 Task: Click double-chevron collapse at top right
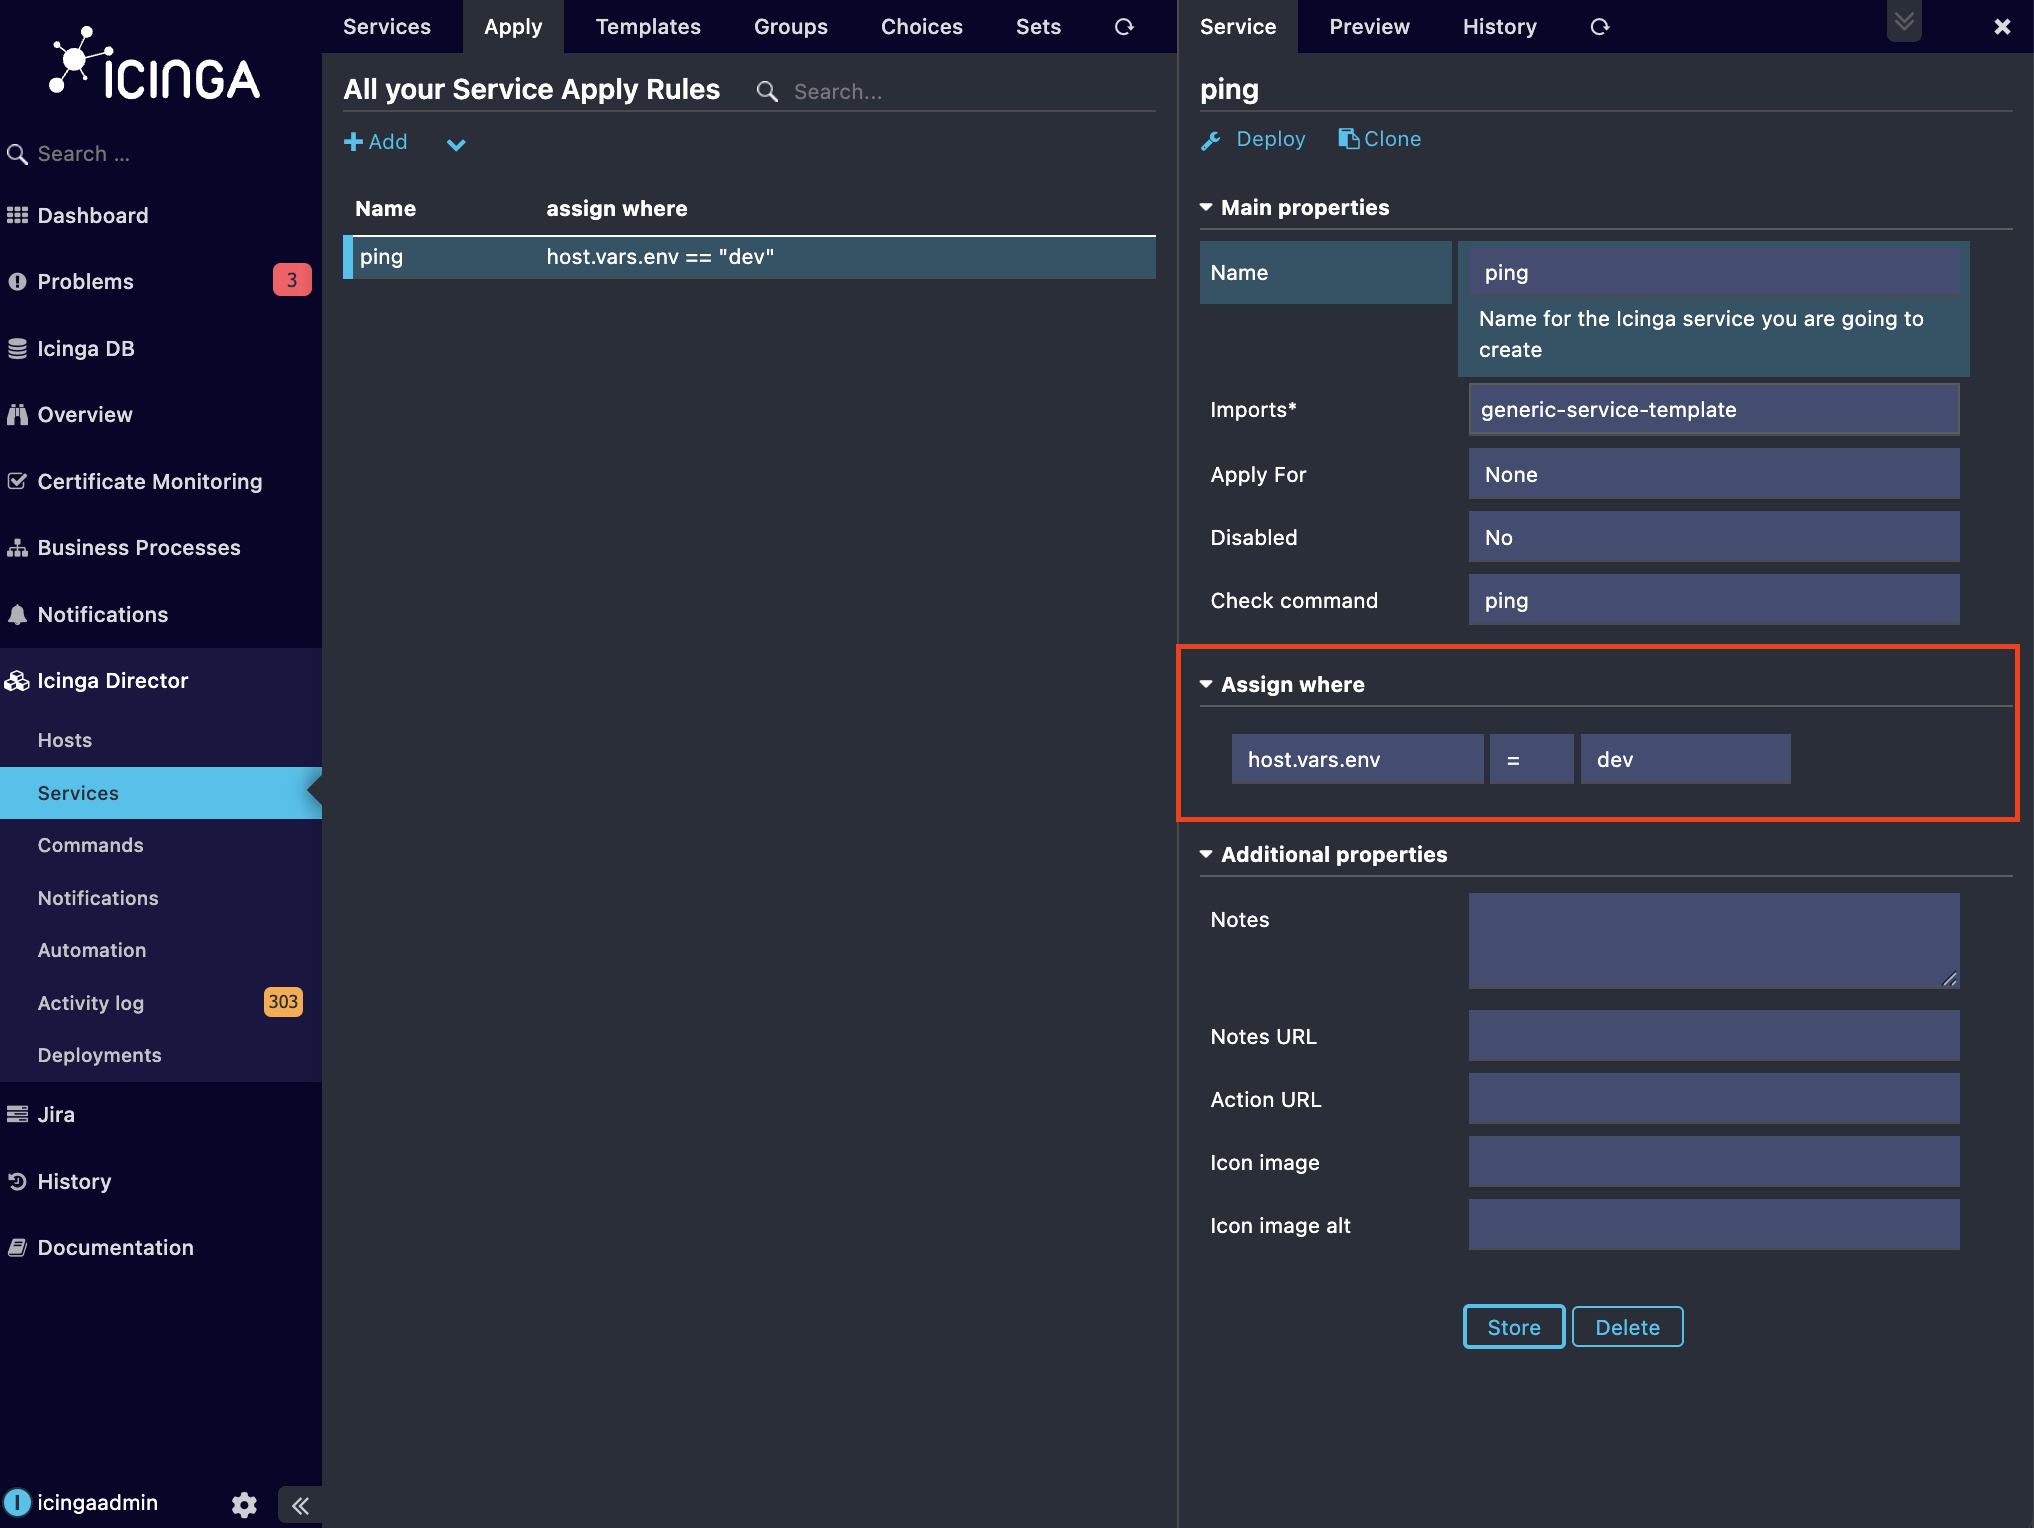1904,20
